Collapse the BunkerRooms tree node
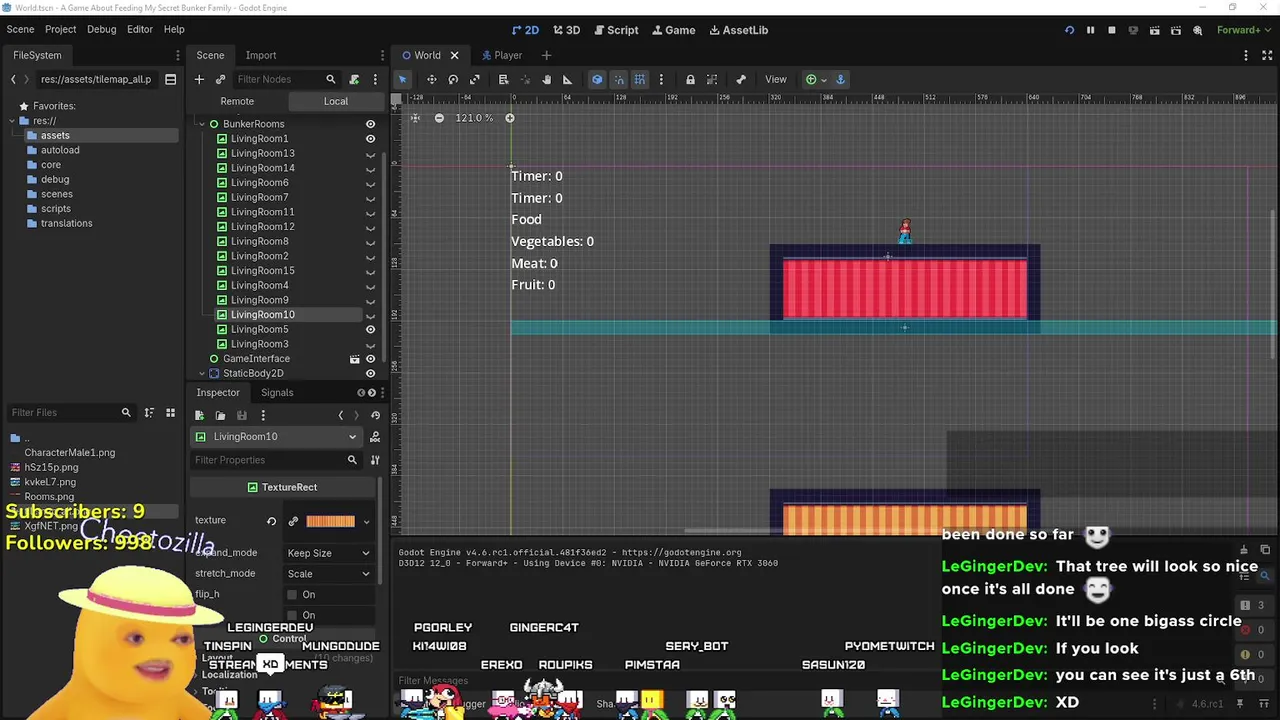This screenshot has width=1280, height=720. click(x=201, y=124)
